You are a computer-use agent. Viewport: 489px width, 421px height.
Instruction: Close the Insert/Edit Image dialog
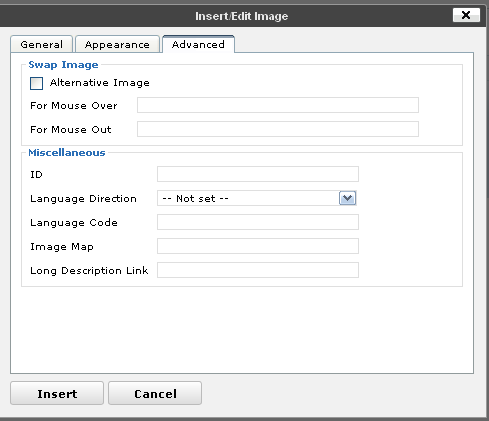(x=466, y=15)
